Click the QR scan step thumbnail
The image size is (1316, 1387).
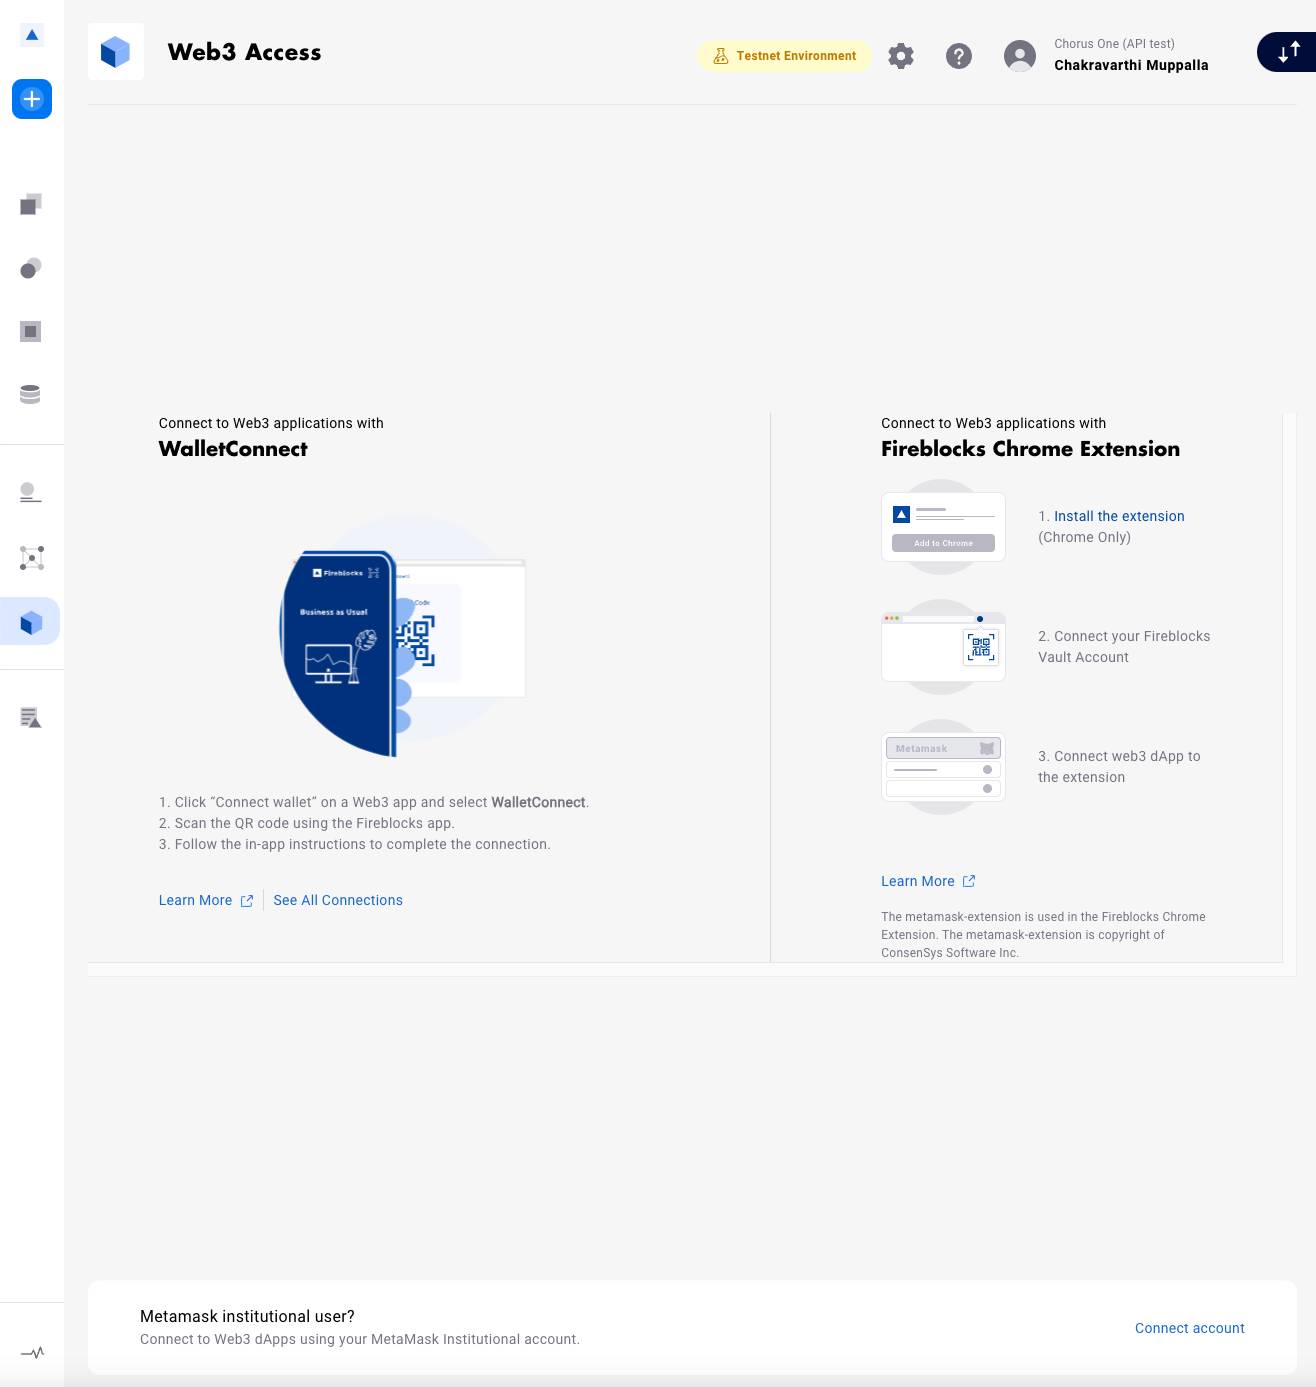tap(943, 647)
